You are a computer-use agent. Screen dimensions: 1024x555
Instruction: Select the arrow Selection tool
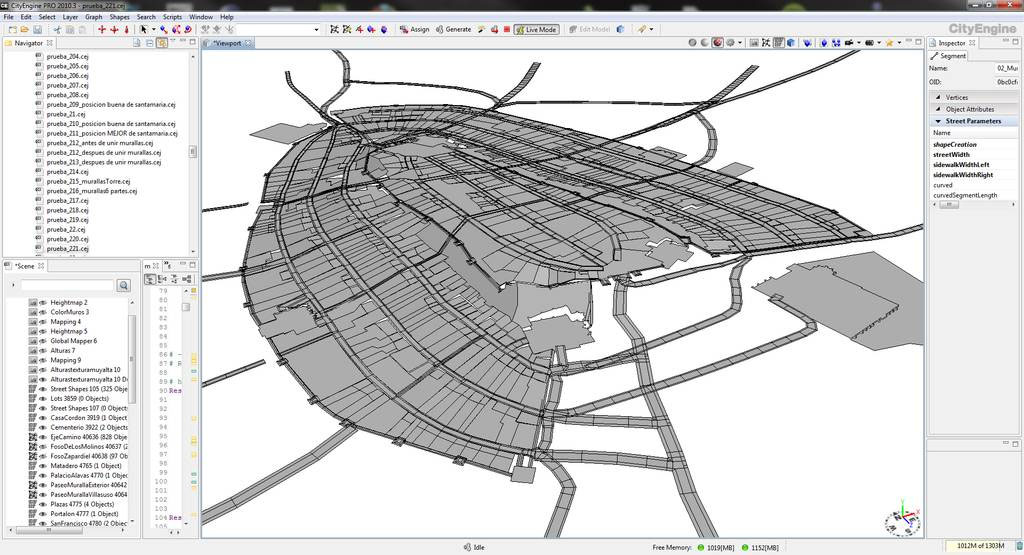click(144, 30)
